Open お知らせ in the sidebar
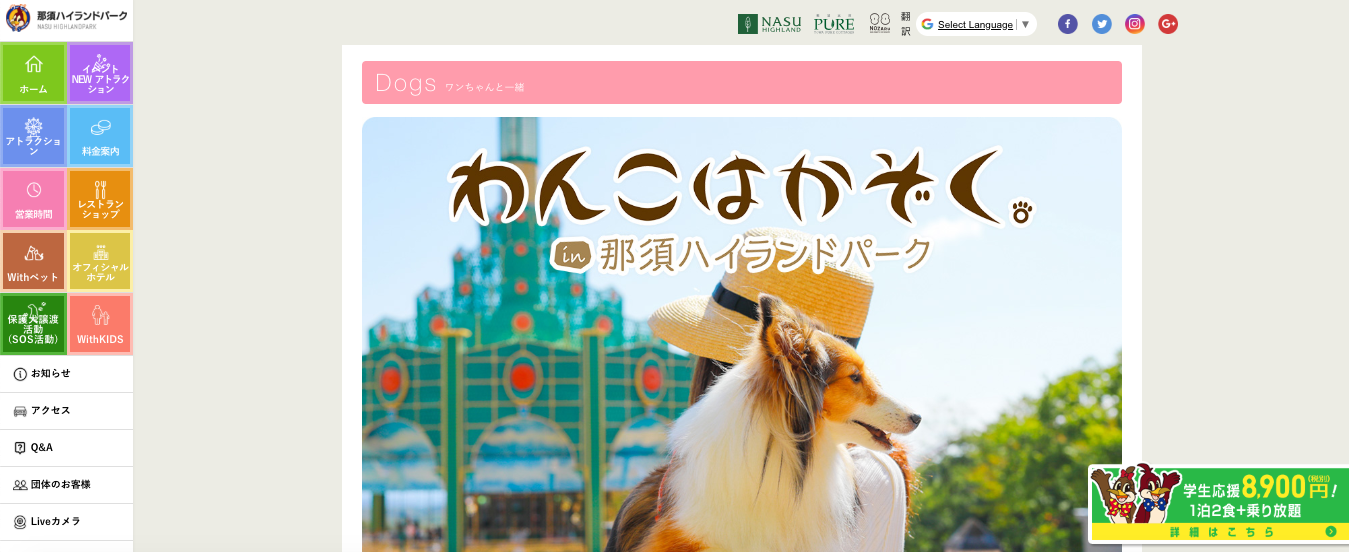 (x=66, y=374)
